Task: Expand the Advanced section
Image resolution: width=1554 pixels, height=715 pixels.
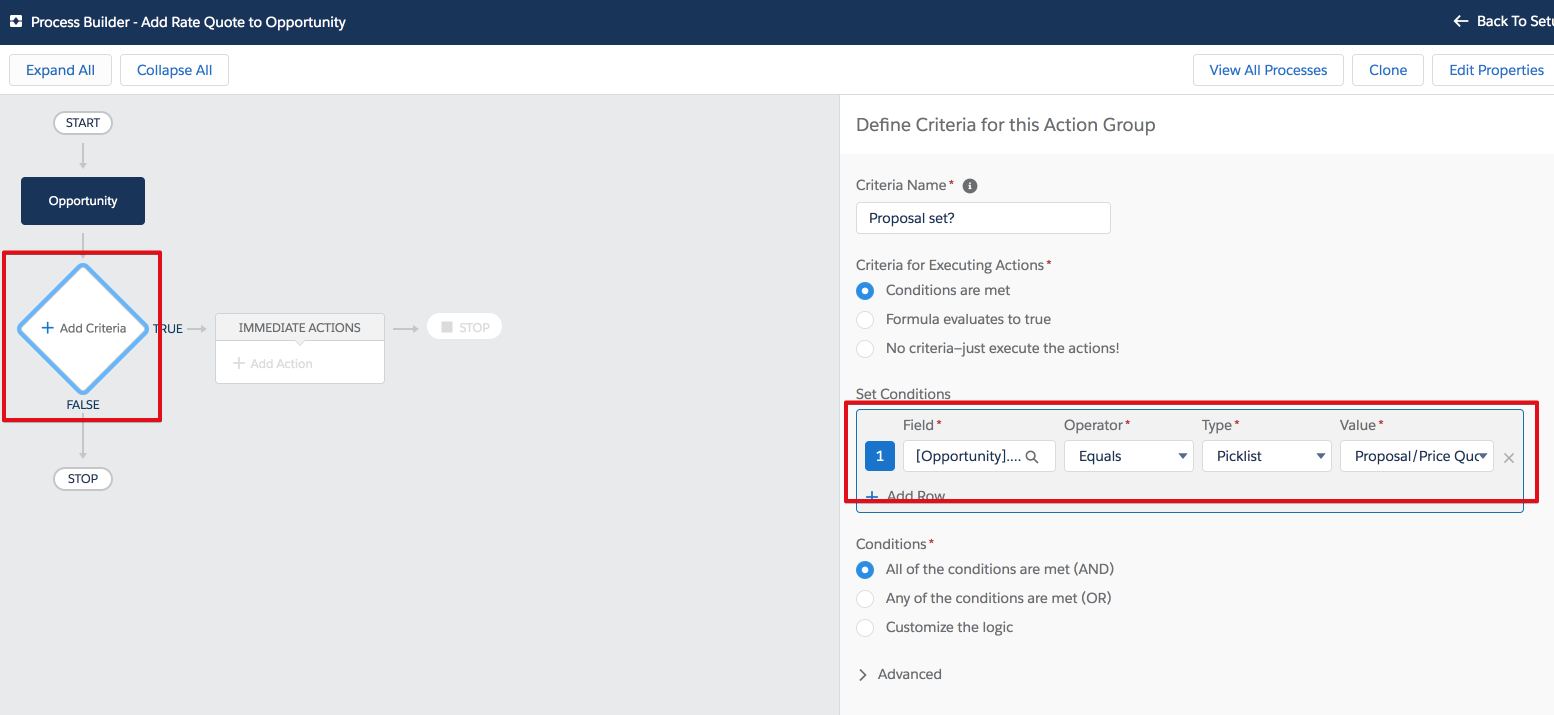Action: pyautogui.click(x=899, y=674)
